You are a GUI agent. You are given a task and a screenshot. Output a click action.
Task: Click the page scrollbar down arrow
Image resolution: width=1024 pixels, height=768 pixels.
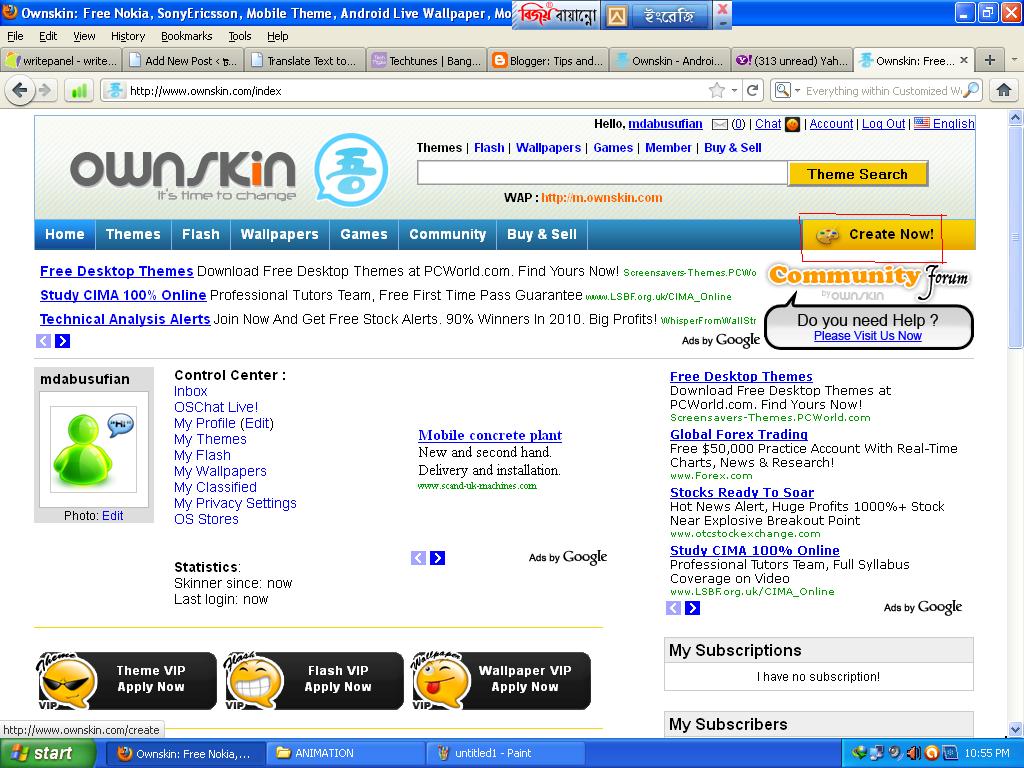[1016, 729]
